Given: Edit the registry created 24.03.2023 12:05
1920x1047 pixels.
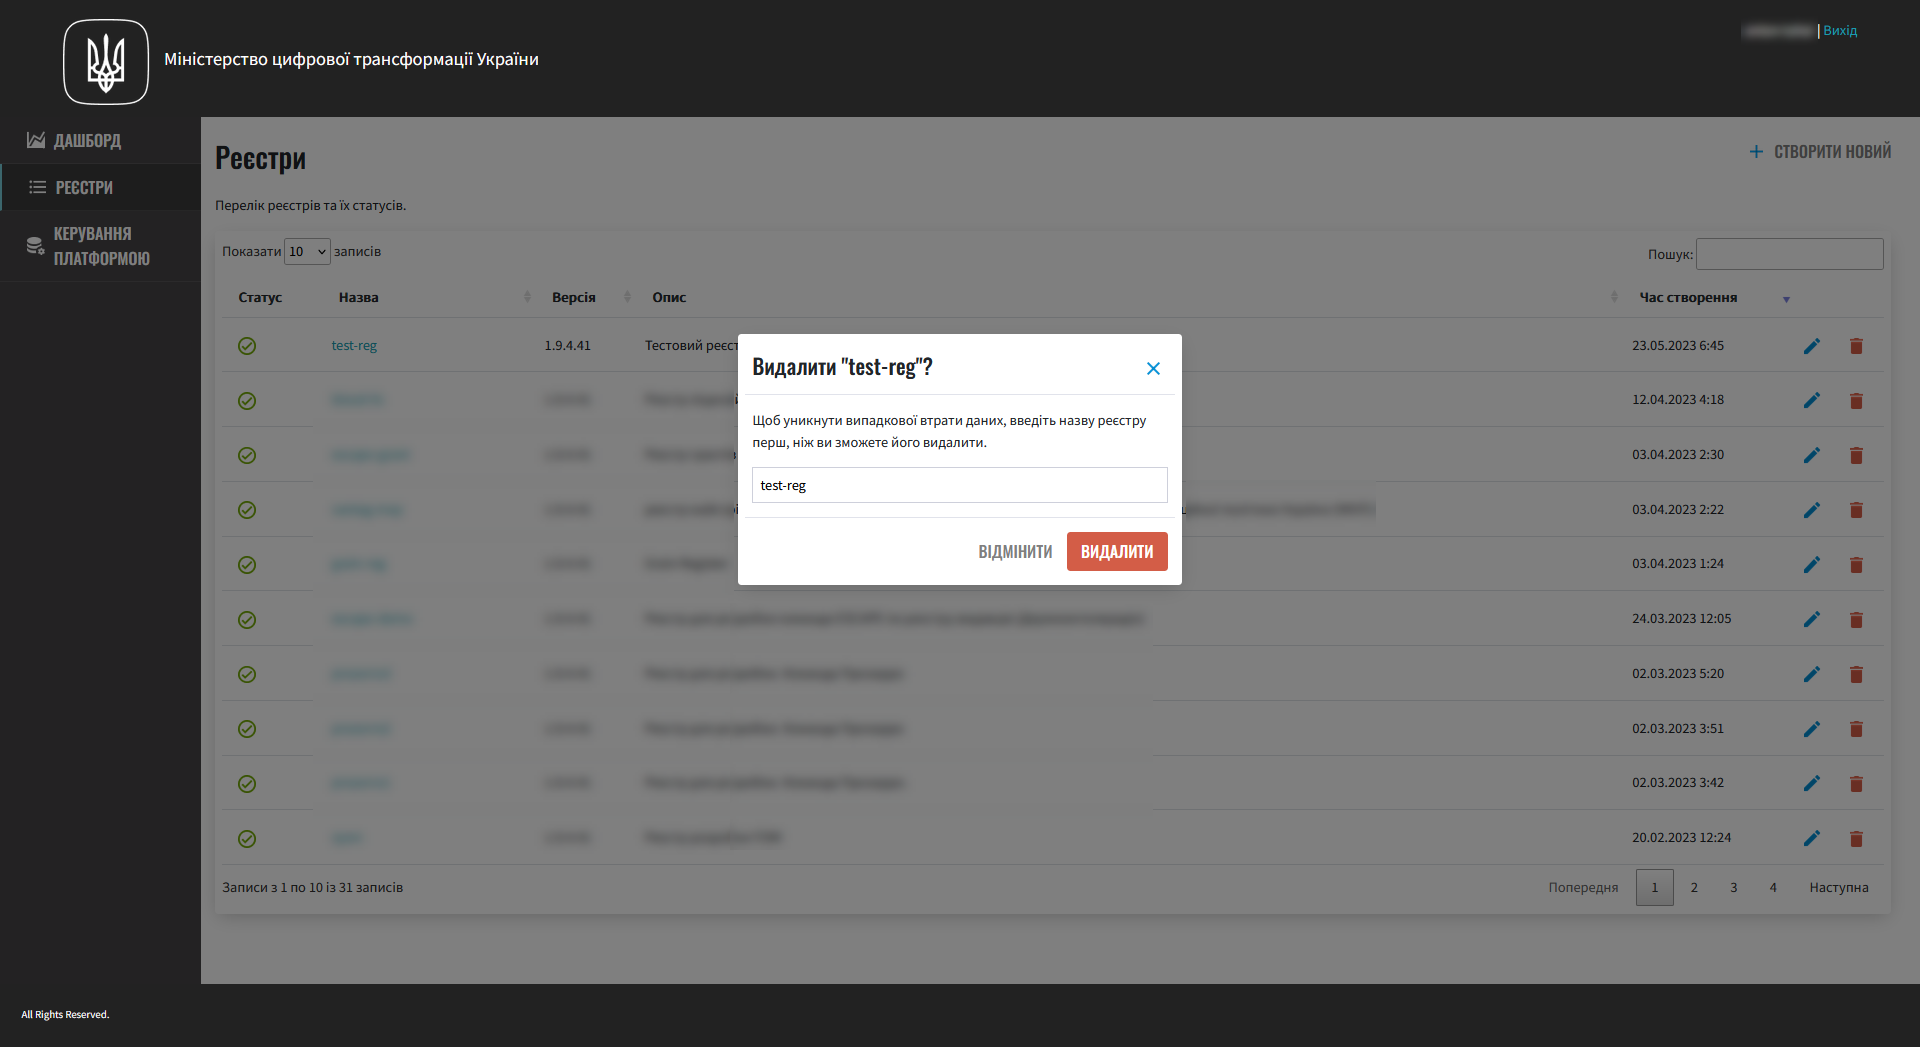Looking at the screenshot, I should coord(1811,620).
